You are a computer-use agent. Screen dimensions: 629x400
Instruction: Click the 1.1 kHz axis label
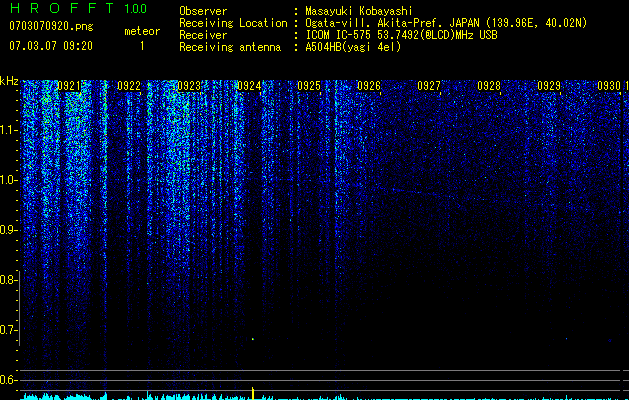(9, 130)
